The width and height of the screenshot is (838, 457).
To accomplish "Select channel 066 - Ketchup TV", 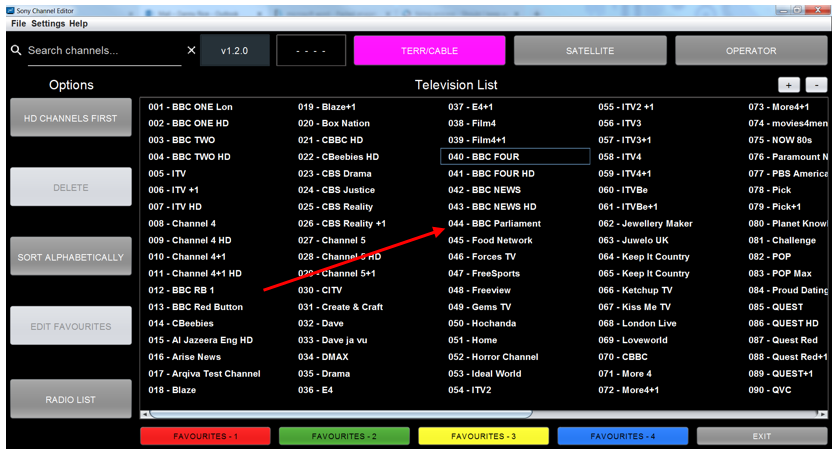I will [x=635, y=290].
